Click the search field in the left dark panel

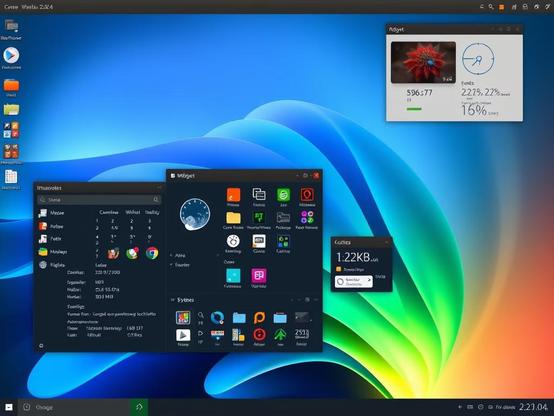coord(99,200)
